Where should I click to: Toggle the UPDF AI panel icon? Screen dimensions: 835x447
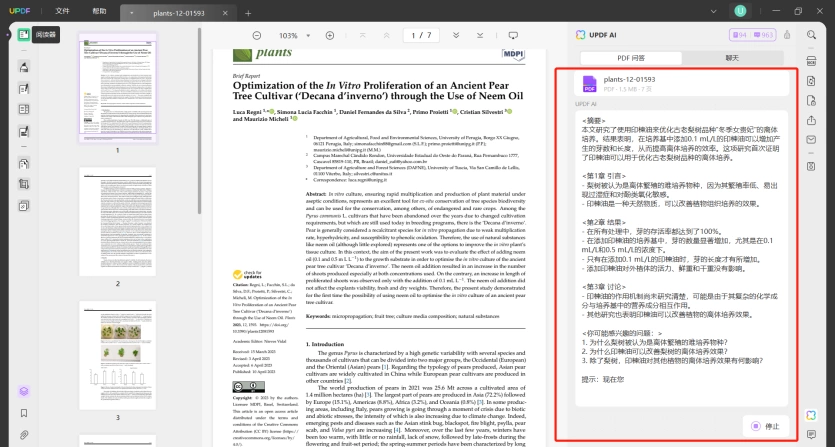811,415
